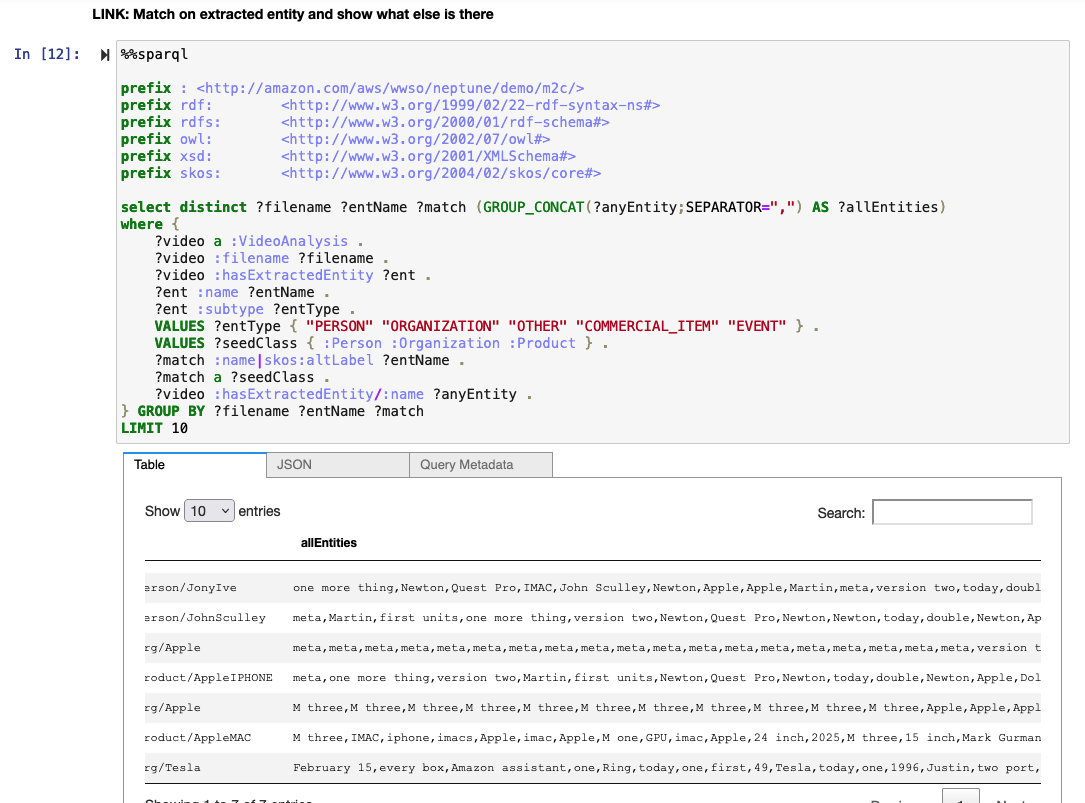Click the Previous pagination button
Screen dimensions: 1085x803
[890, 800]
